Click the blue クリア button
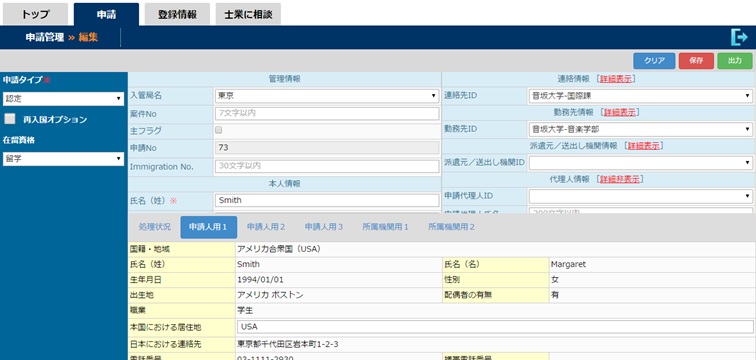The height and width of the screenshot is (360, 756). click(x=654, y=61)
